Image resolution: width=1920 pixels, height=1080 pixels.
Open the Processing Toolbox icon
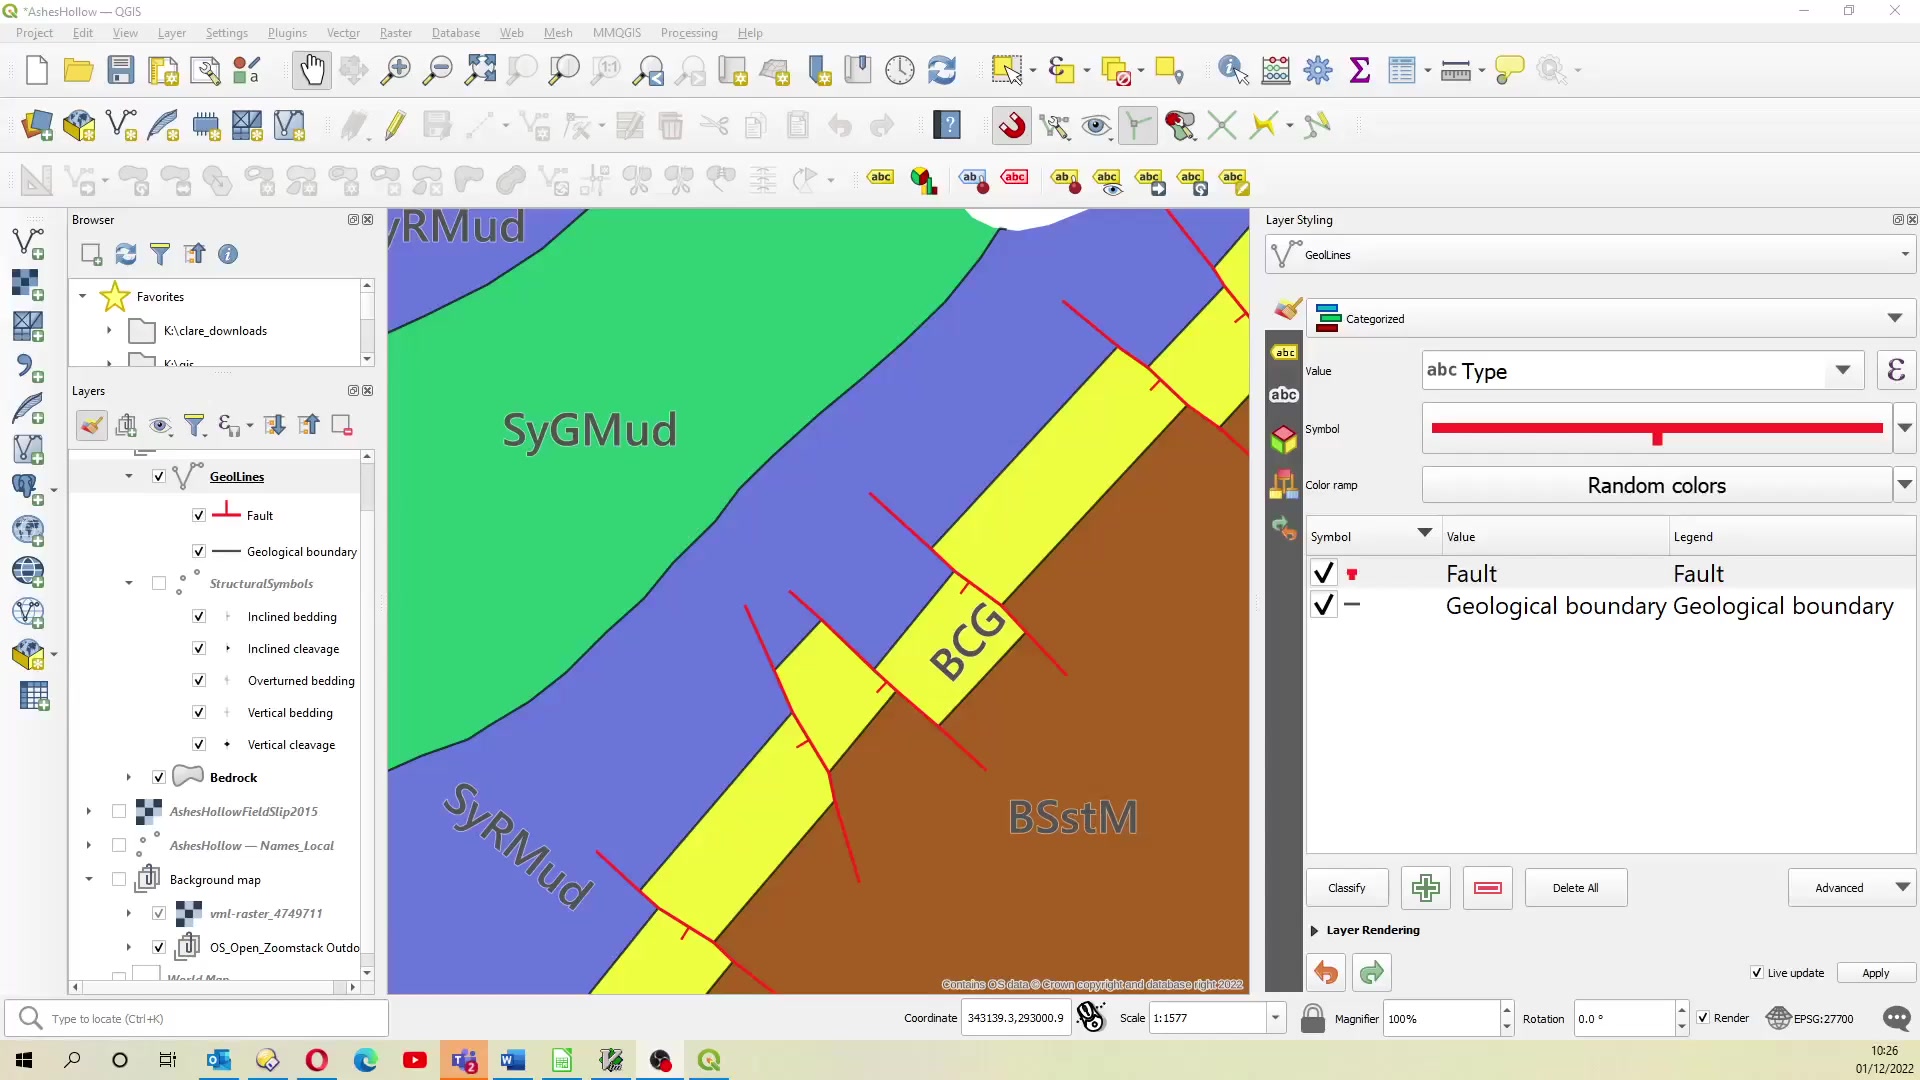[1318, 70]
